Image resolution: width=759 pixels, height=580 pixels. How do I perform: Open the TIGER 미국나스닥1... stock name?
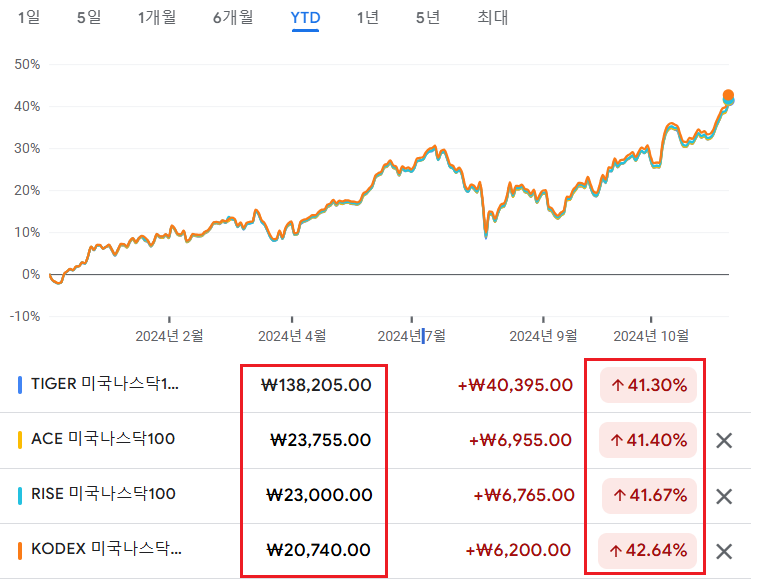(105, 384)
